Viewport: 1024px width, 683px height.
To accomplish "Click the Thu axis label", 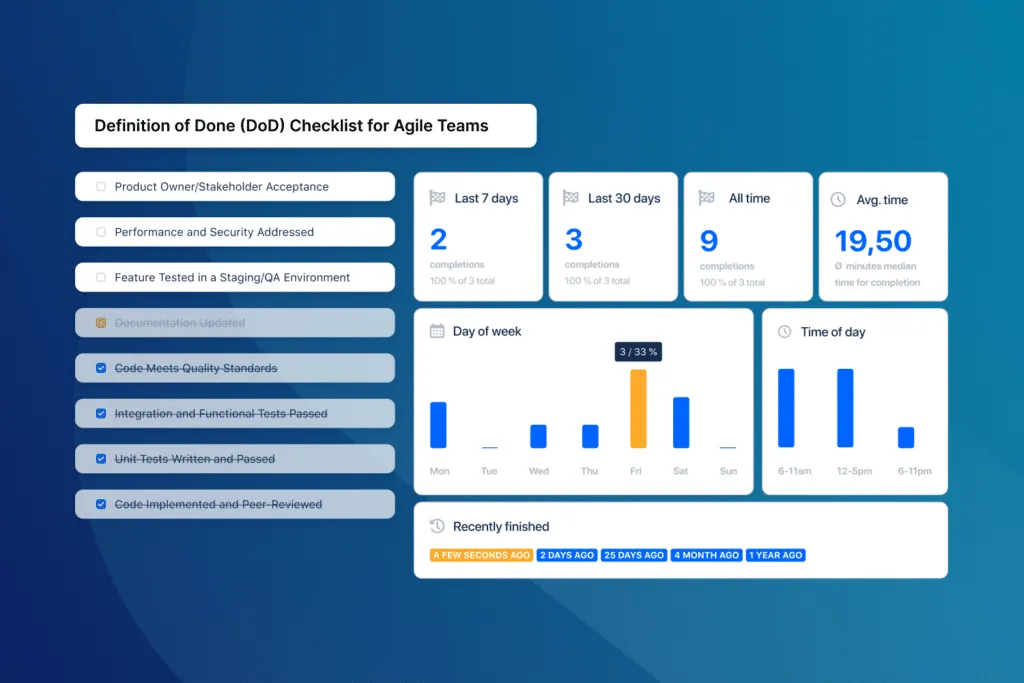I will click(590, 471).
